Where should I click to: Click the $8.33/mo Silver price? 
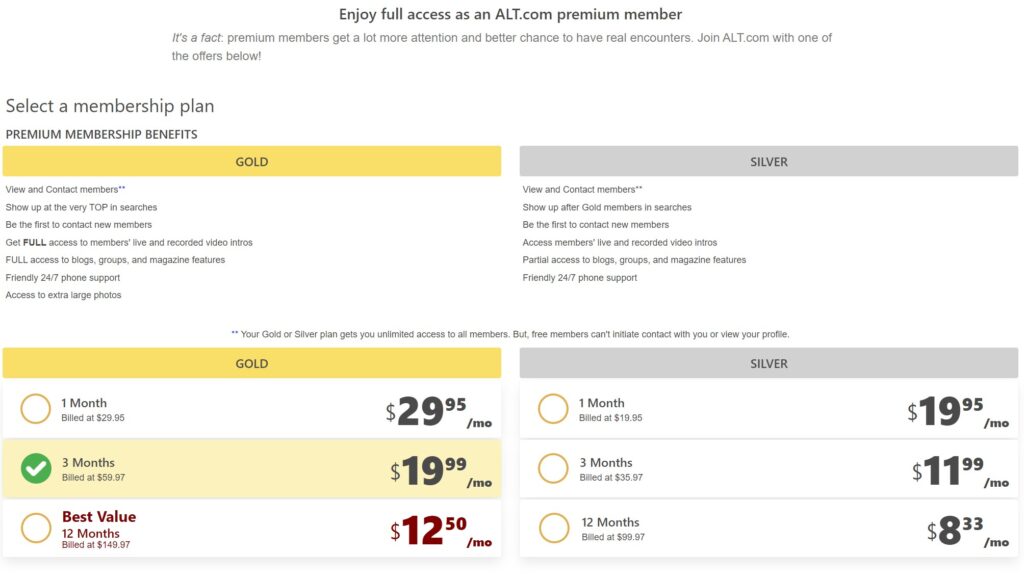coord(958,525)
